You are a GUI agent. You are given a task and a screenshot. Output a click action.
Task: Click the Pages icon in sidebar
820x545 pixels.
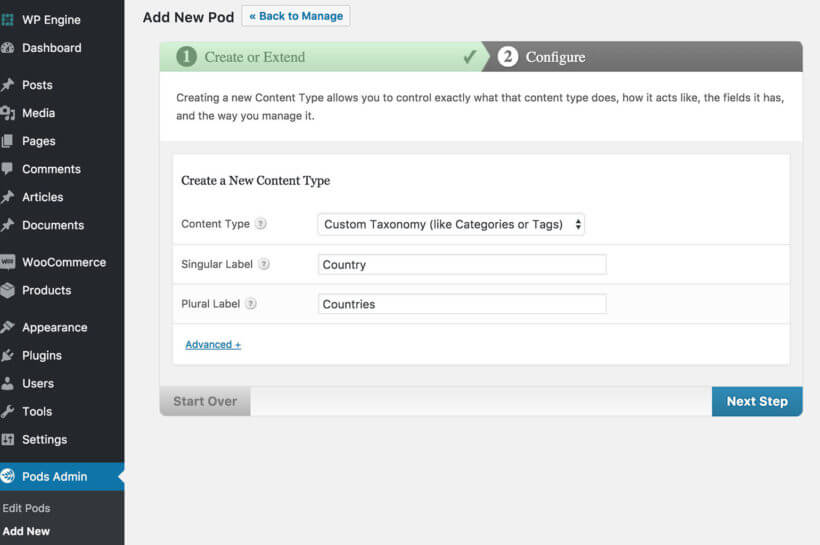pyautogui.click(x=7, y=141)
